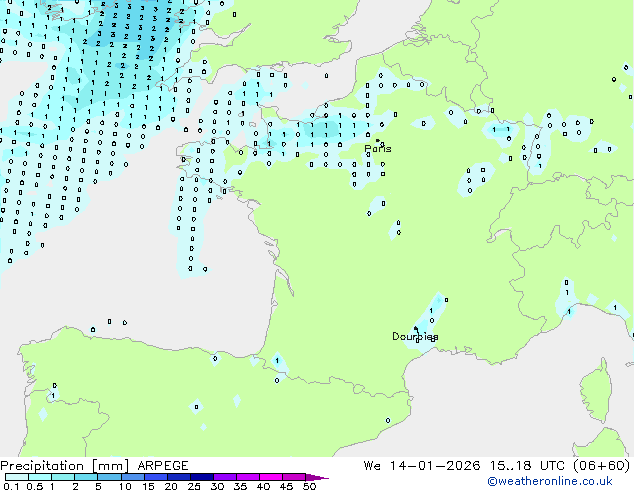Click the '15..18 UTC' time range text
Screen dimensions: 634x490
coord(528,466)
